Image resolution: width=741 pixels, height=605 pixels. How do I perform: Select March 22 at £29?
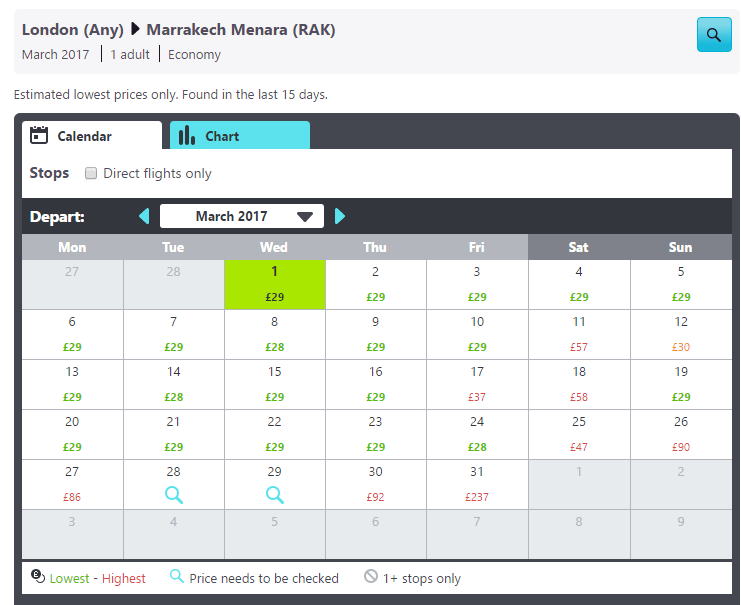tap(275, 435)
